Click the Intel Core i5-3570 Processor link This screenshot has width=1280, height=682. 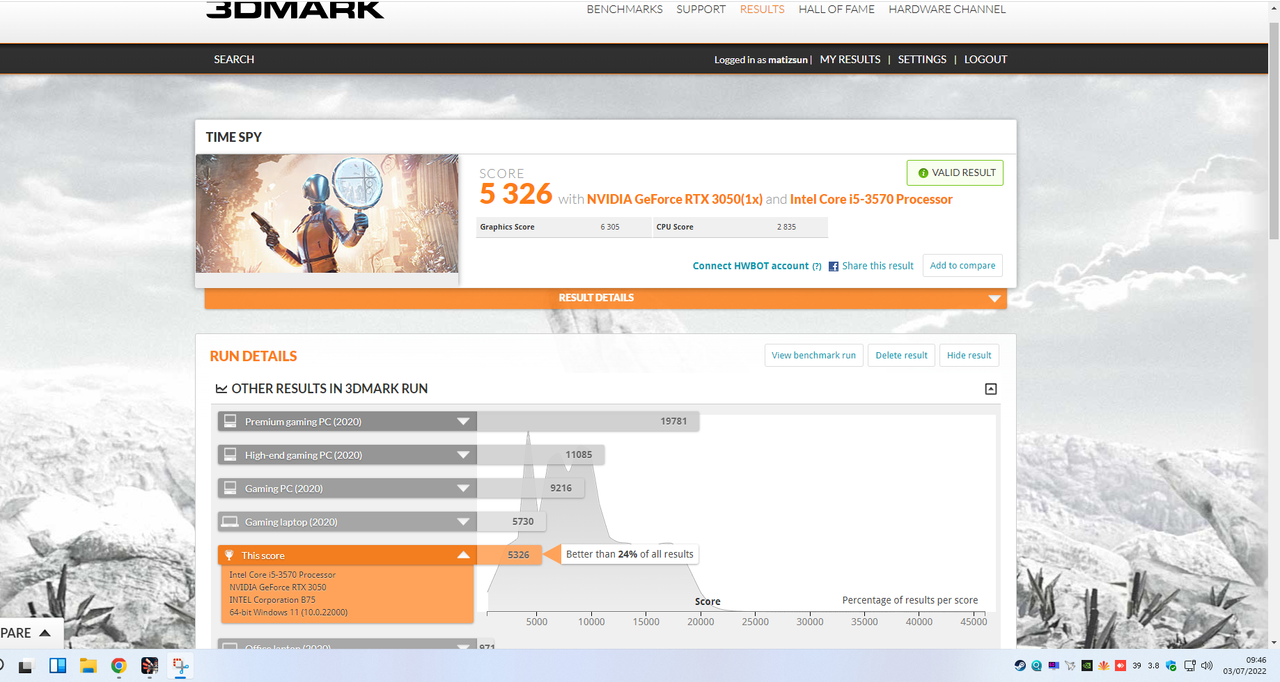871,199
